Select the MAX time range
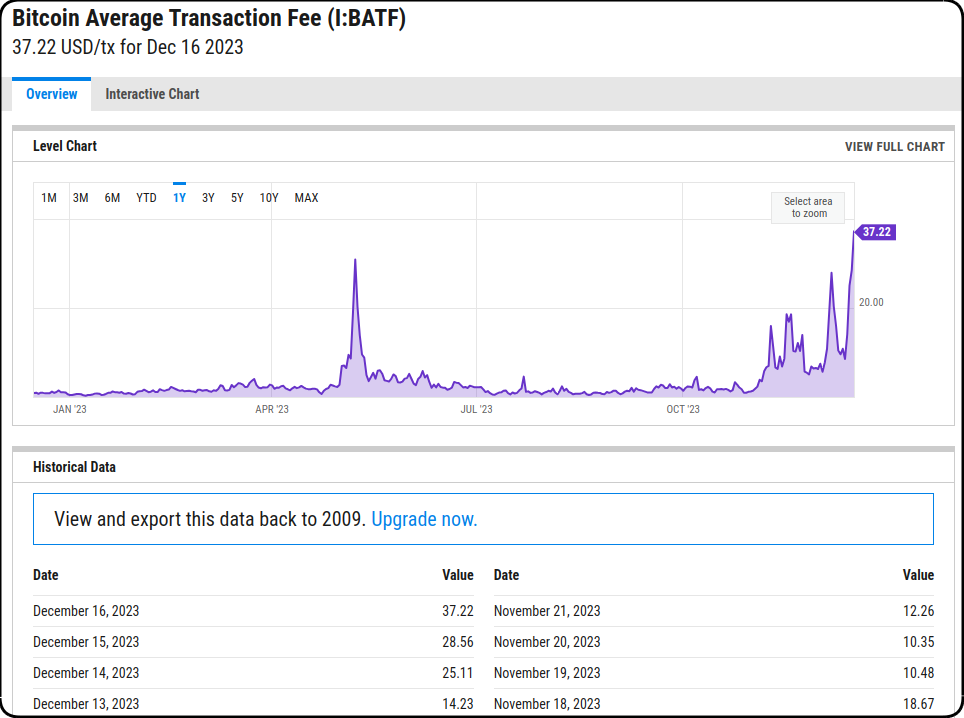 pos(306,198)
